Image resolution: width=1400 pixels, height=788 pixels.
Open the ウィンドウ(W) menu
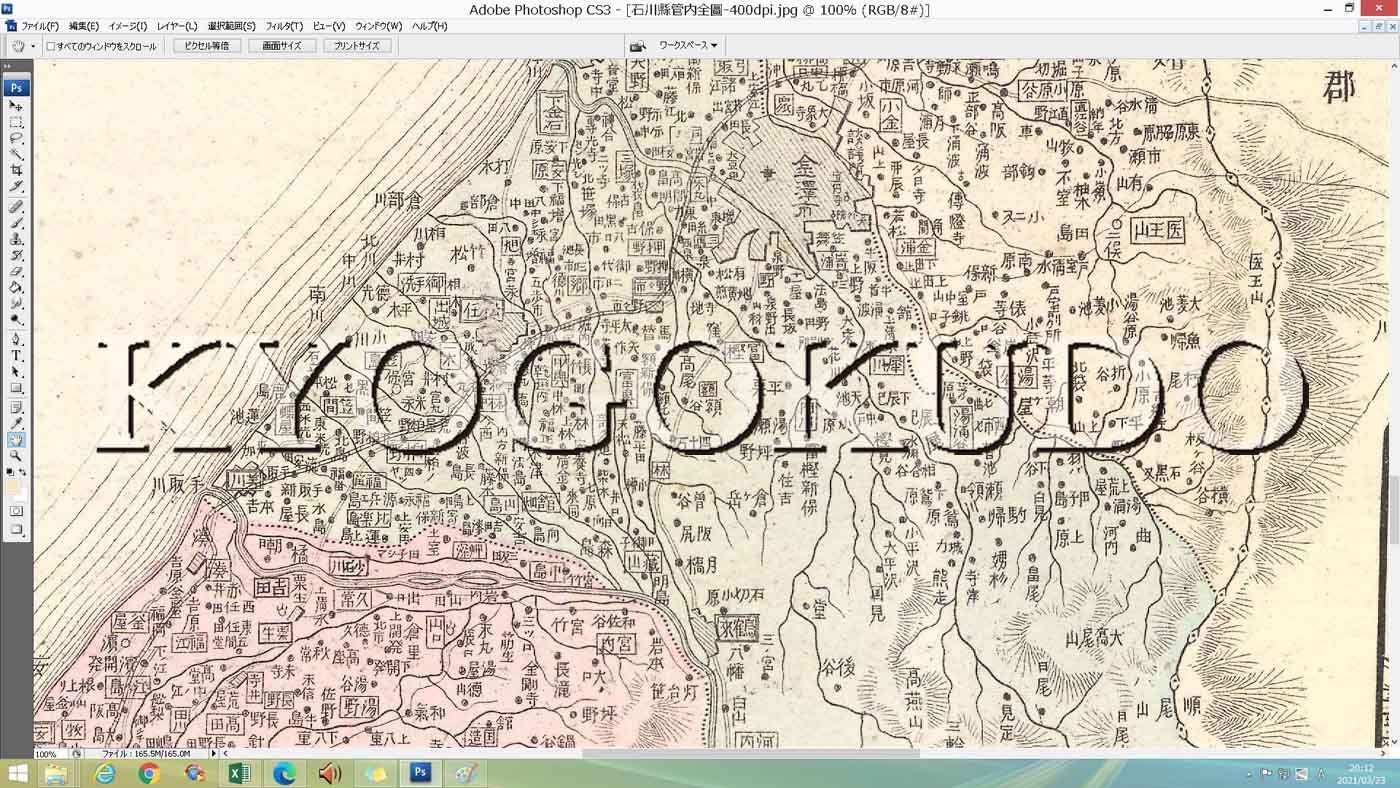(x=378, y=26)
